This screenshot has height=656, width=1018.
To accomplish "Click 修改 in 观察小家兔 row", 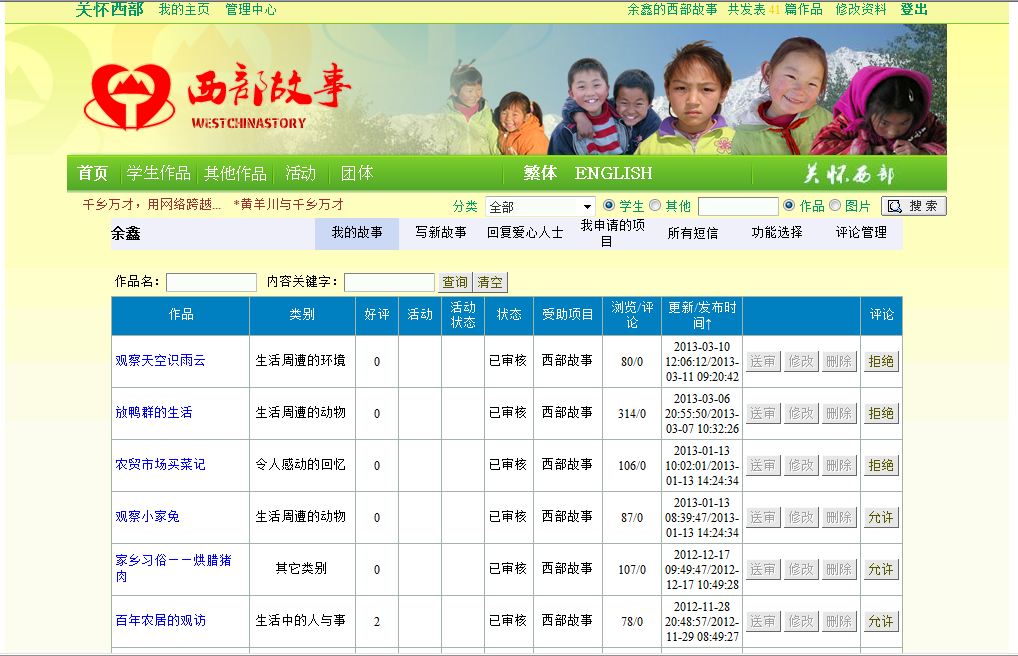I will [801, 517].
